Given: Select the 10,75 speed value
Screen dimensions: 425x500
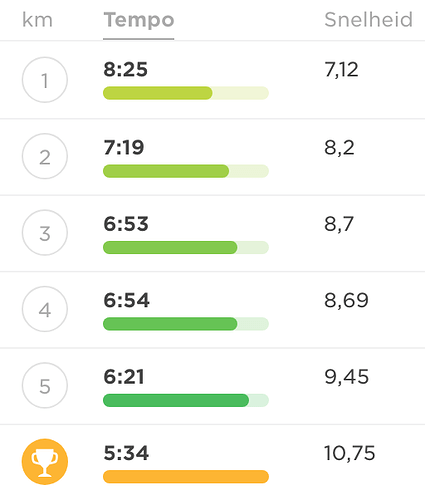Looking at the screenshot, I should click(350, 453).
